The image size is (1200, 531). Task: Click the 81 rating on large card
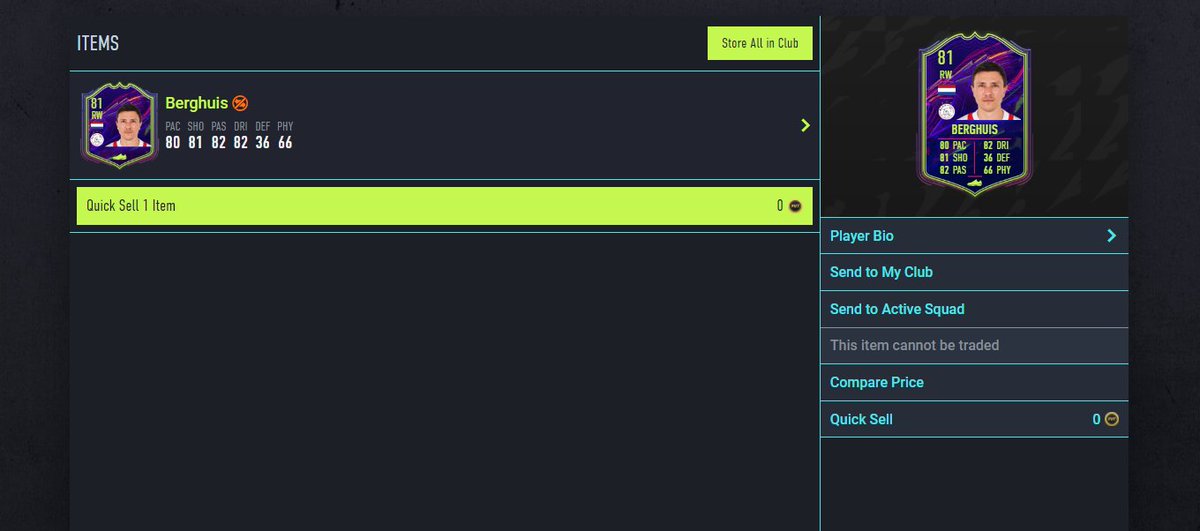coord(945,58)
